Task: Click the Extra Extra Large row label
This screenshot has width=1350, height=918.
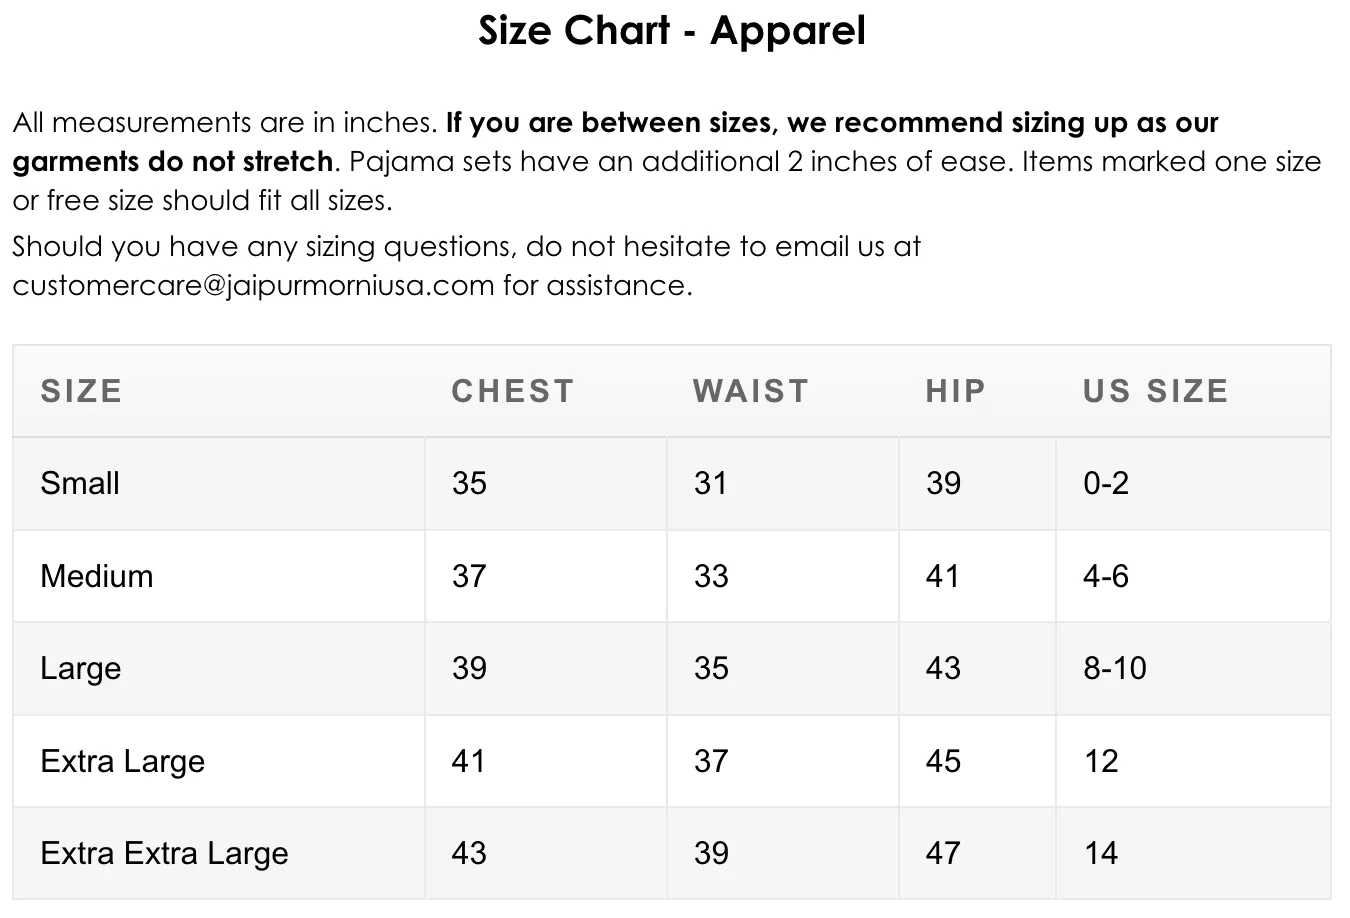Action: tap(165, 854)
